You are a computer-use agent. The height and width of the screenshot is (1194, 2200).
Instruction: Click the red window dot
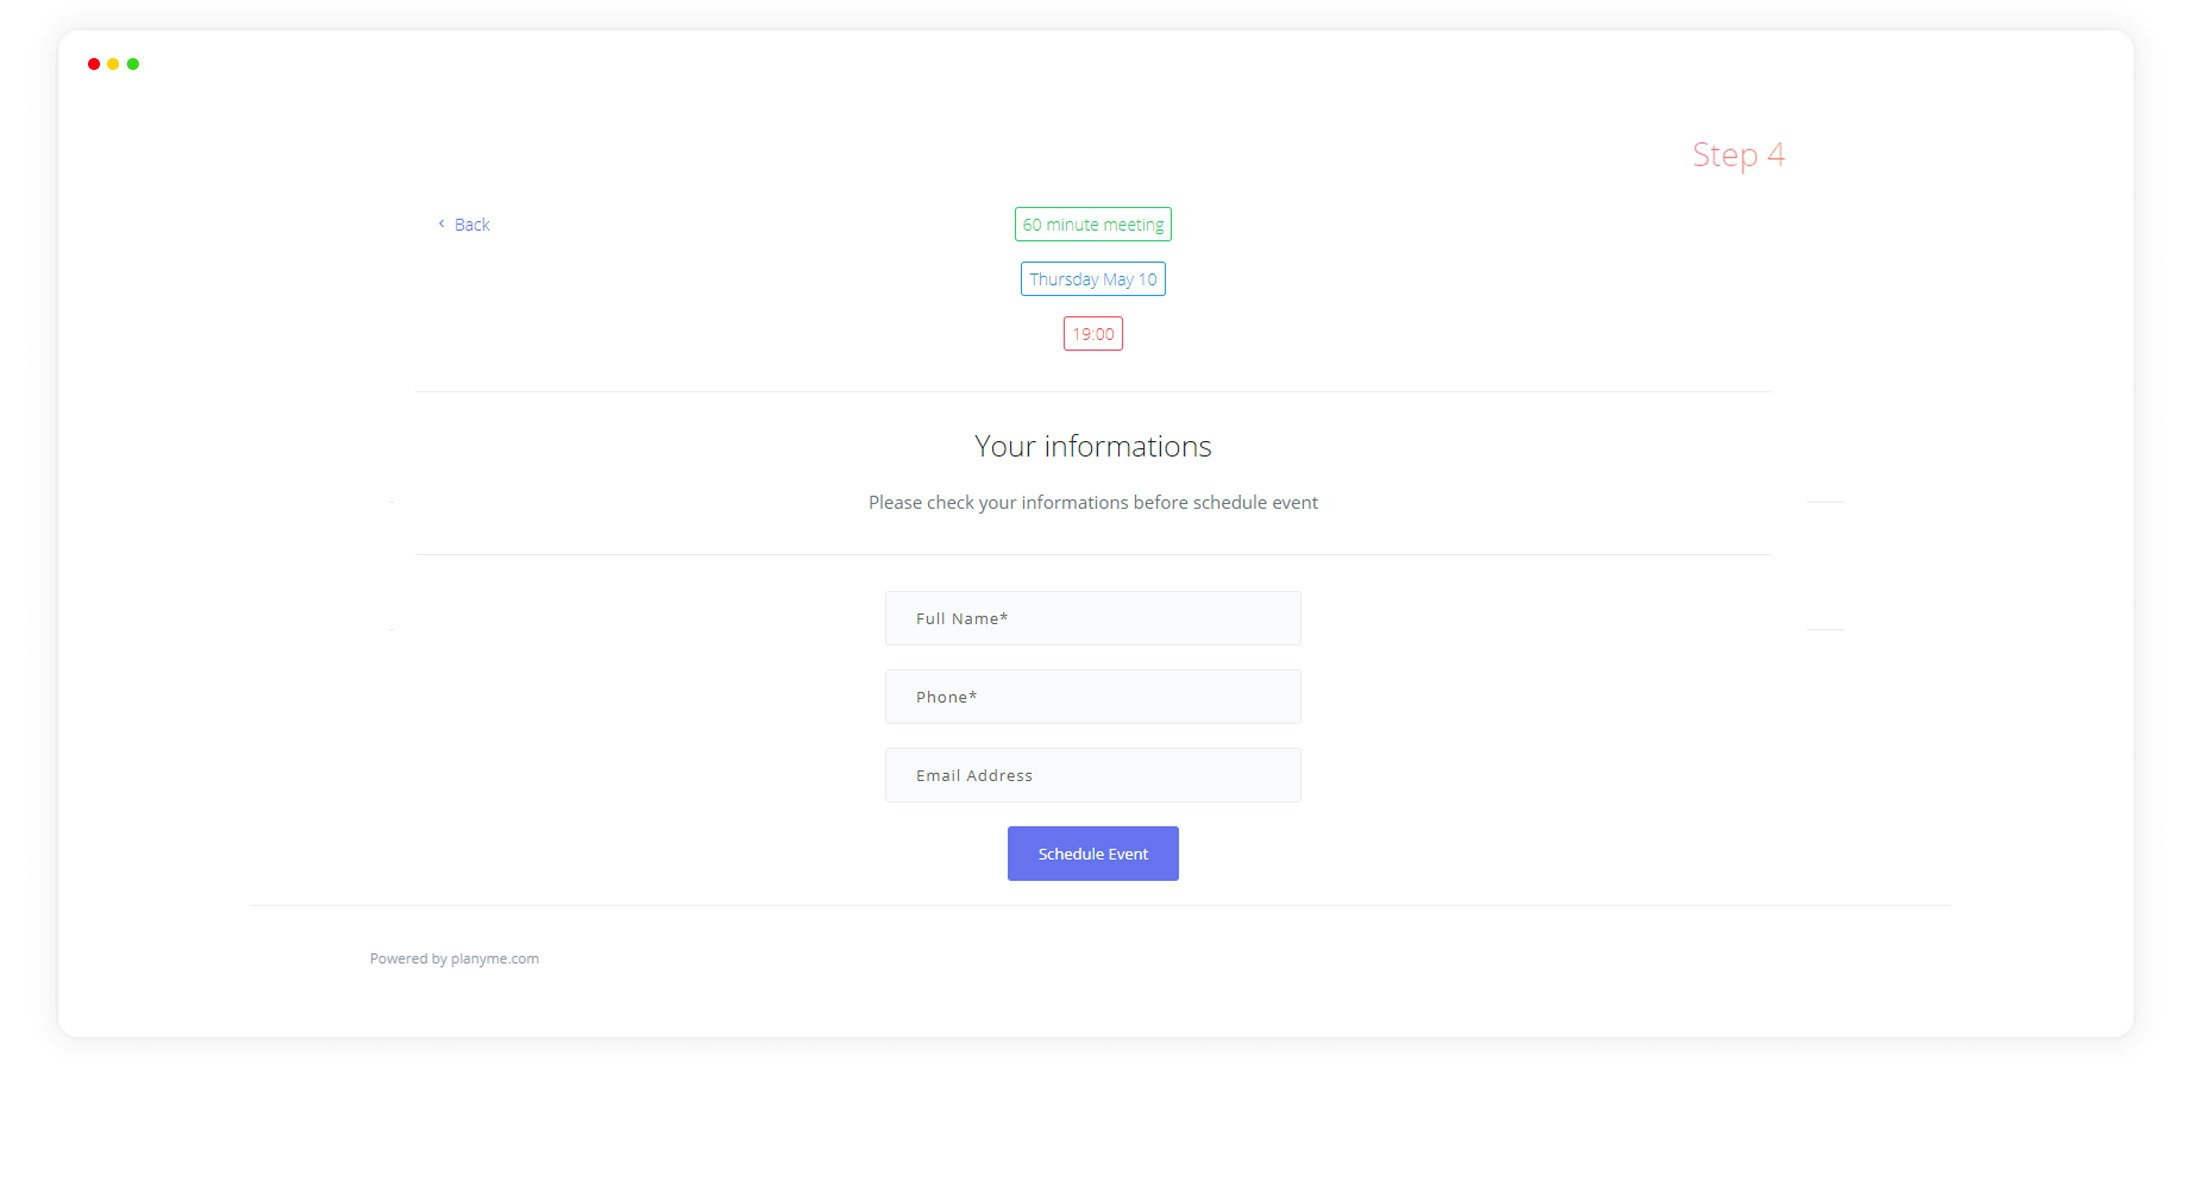click(94, 64)
